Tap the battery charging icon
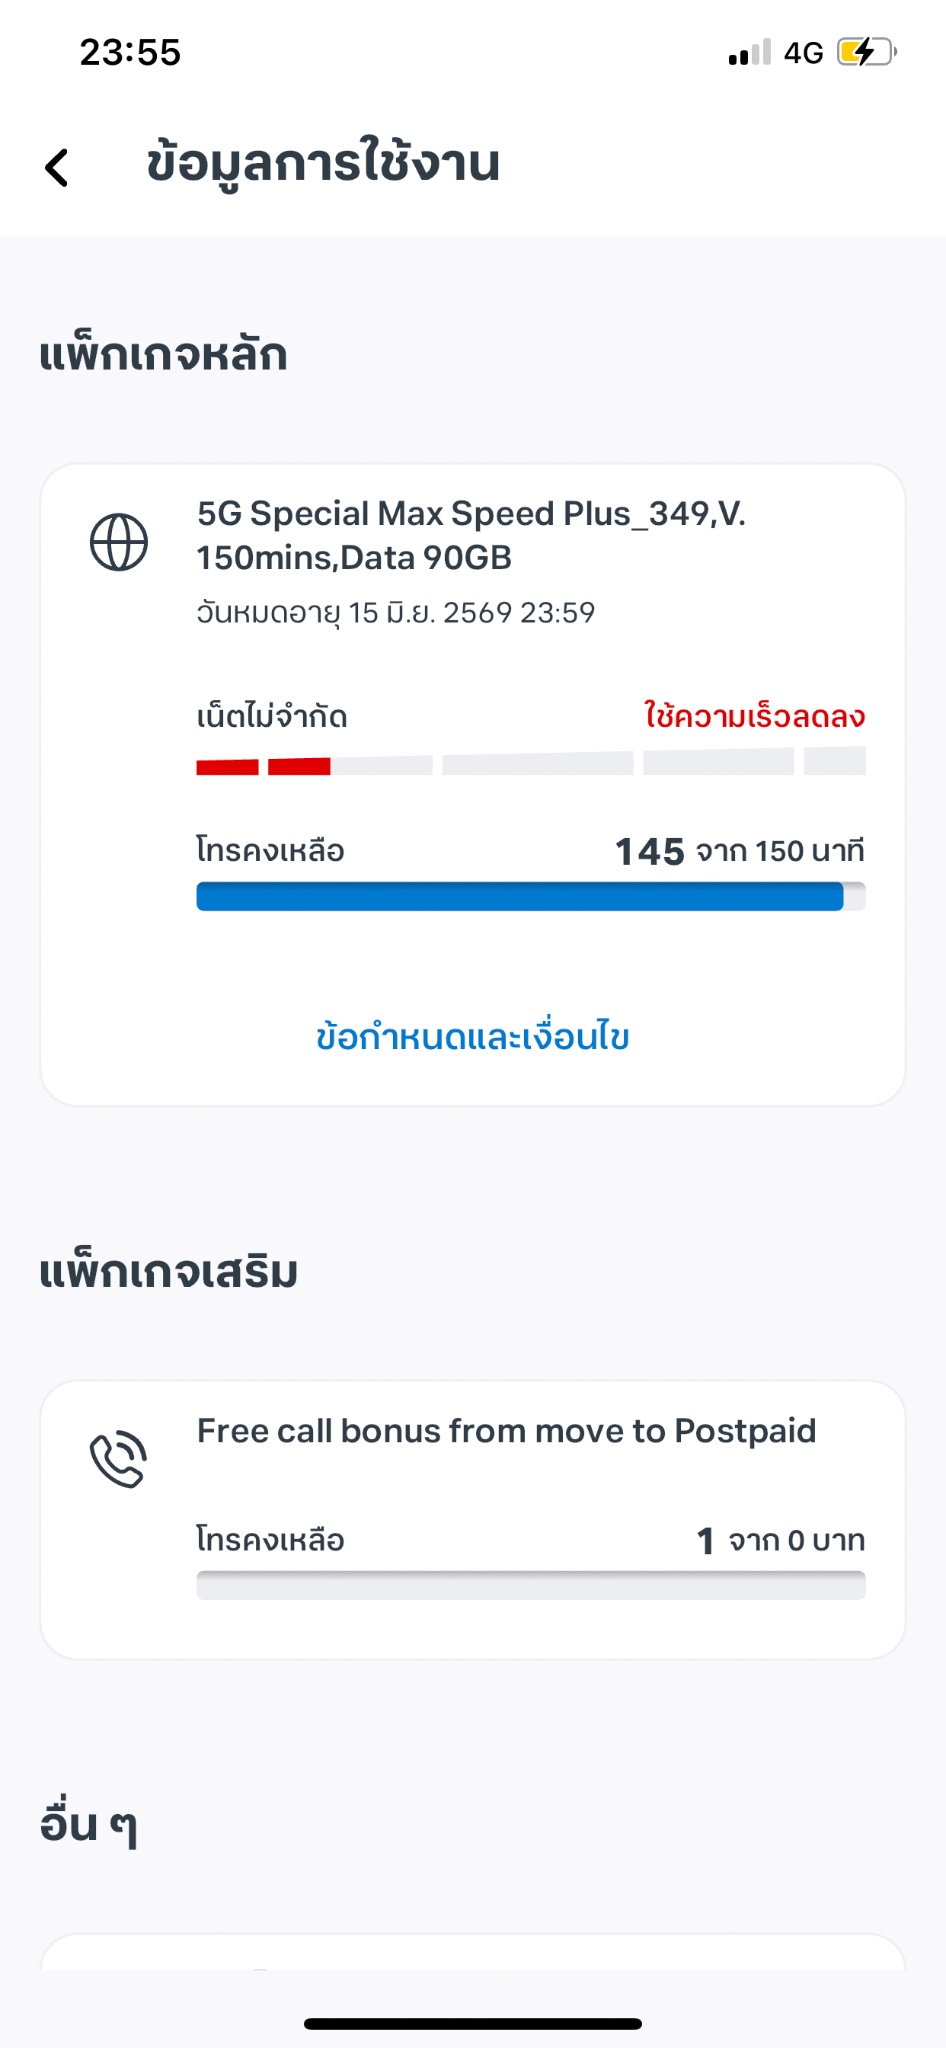Screen dimensions: 946x2048 click(x=866, y=52)
